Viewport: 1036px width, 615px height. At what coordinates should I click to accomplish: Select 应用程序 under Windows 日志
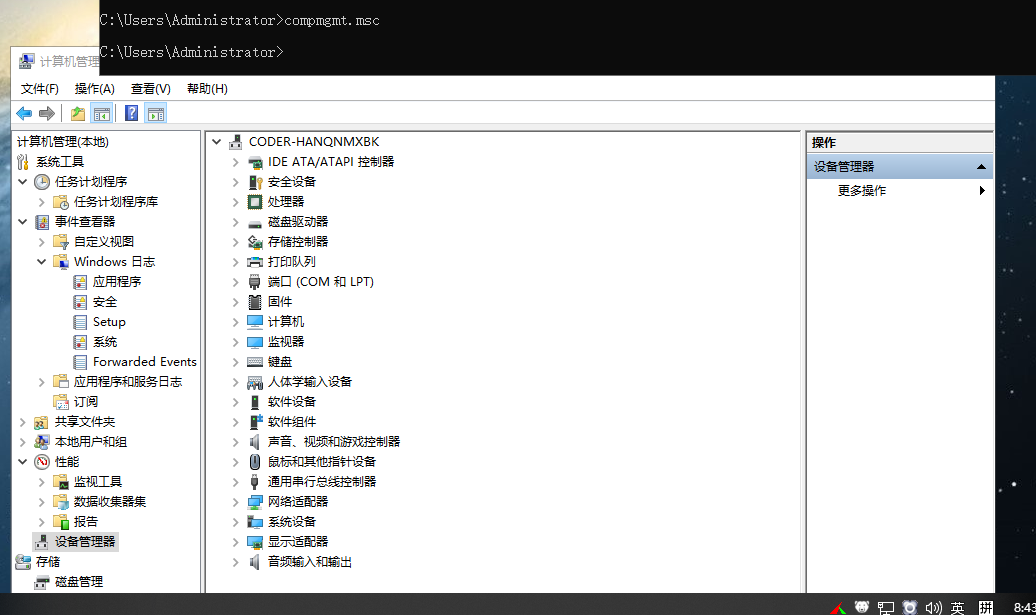point(117,282)
